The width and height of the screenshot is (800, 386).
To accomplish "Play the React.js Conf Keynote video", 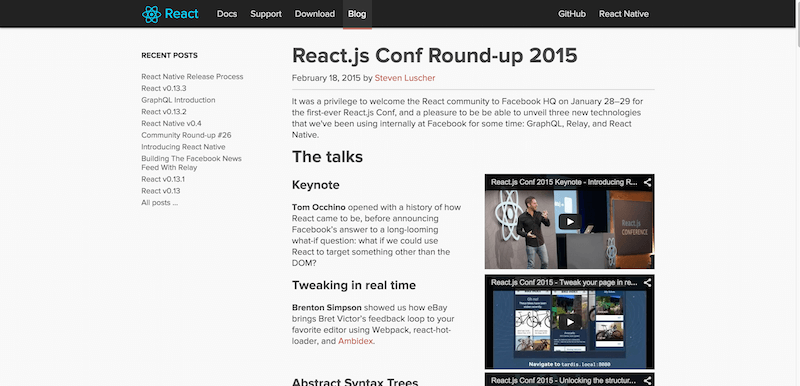I will [569, 221].
